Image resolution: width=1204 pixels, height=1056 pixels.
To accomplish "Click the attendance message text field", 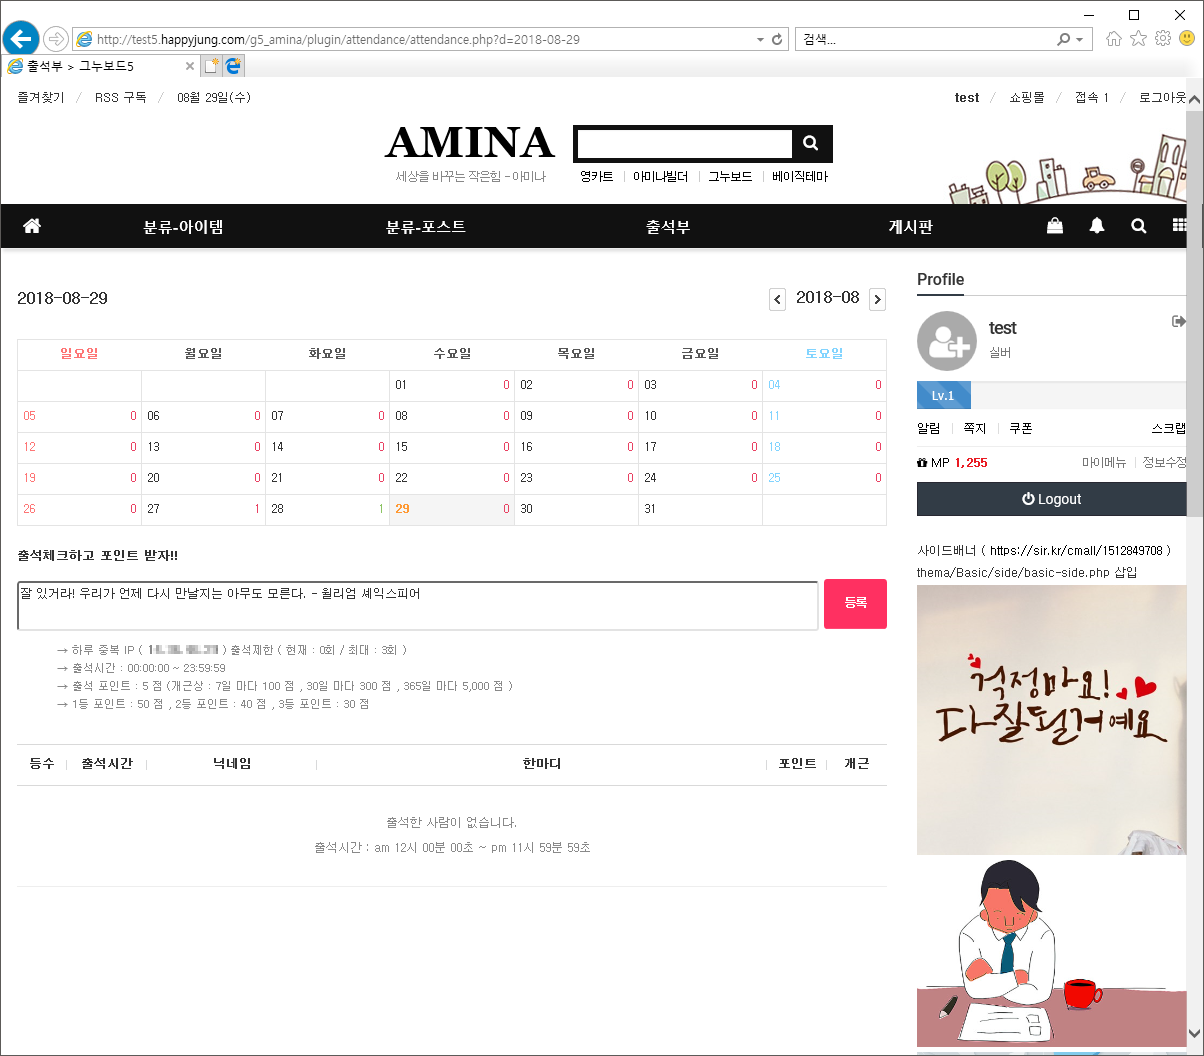I will (417, 605).
